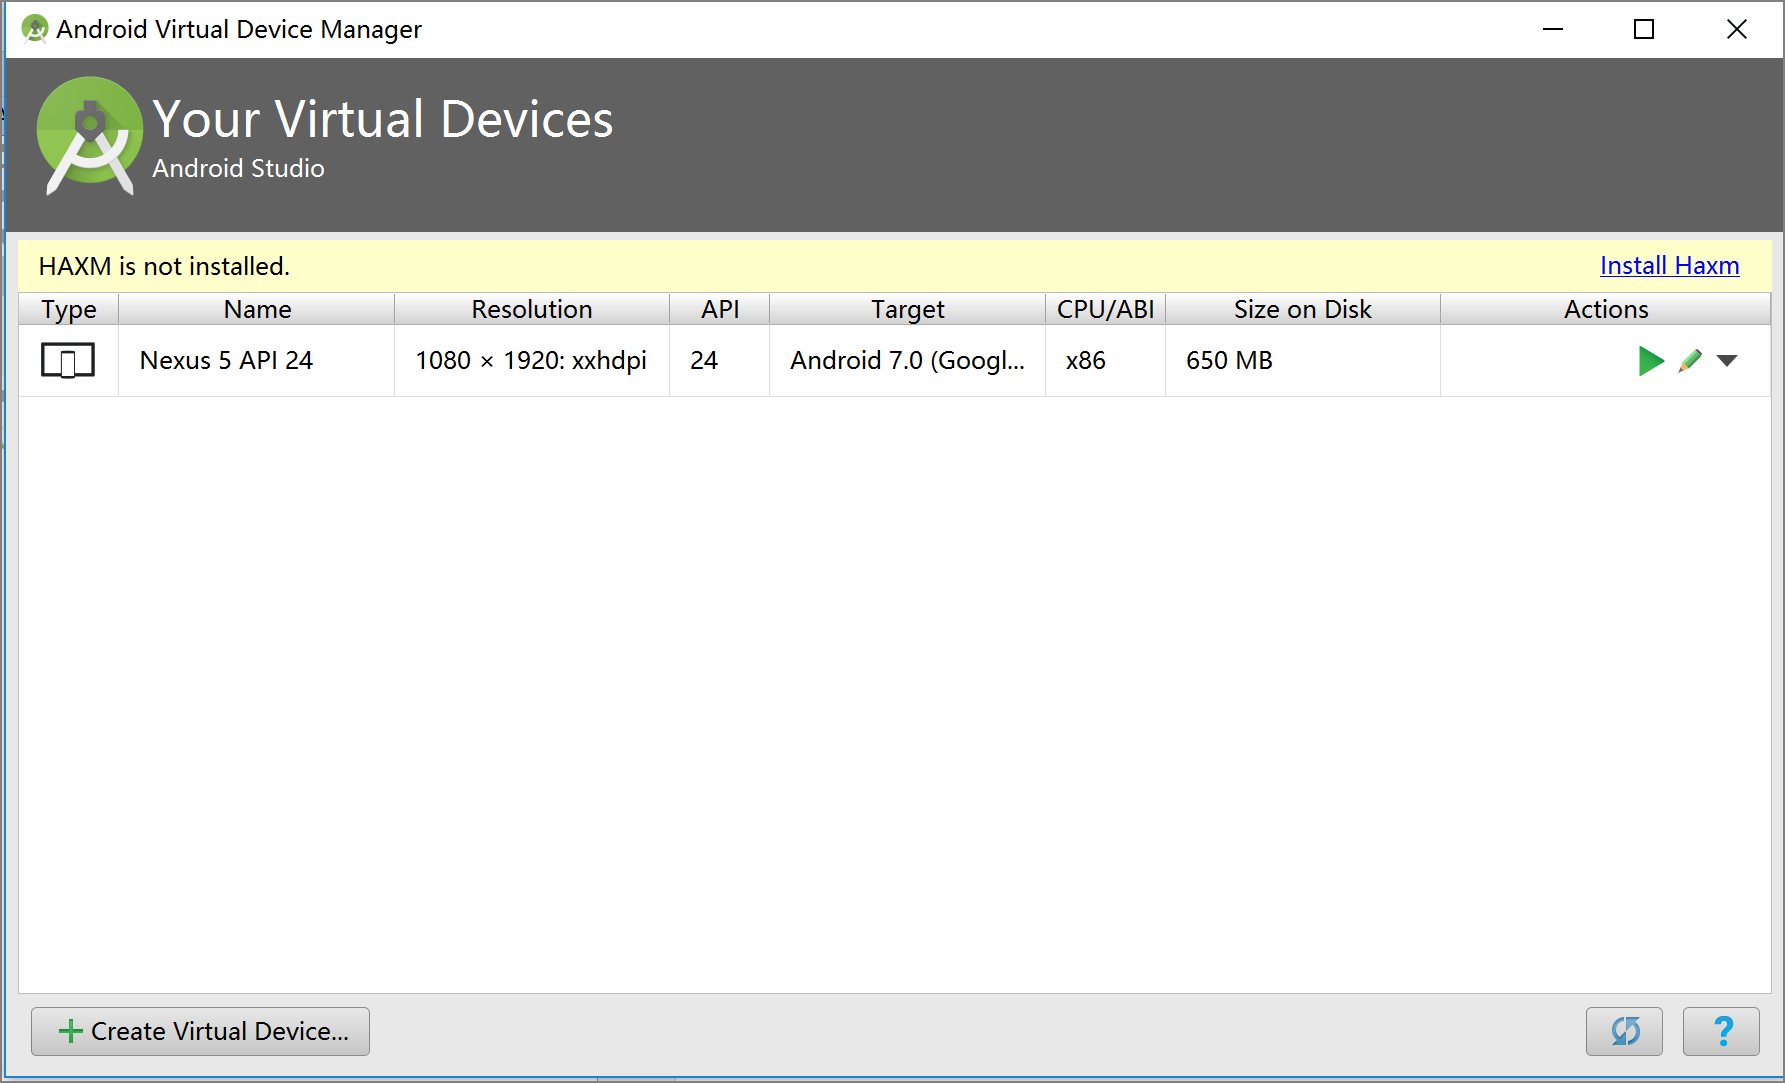Viewport: 1785px width, 1083px height.
Task: Click the HAXM is not installed message
Action: click(164, 266)
